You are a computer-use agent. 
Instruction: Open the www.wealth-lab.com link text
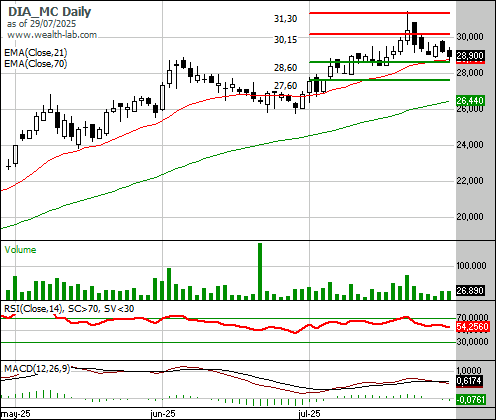[52, 35]
